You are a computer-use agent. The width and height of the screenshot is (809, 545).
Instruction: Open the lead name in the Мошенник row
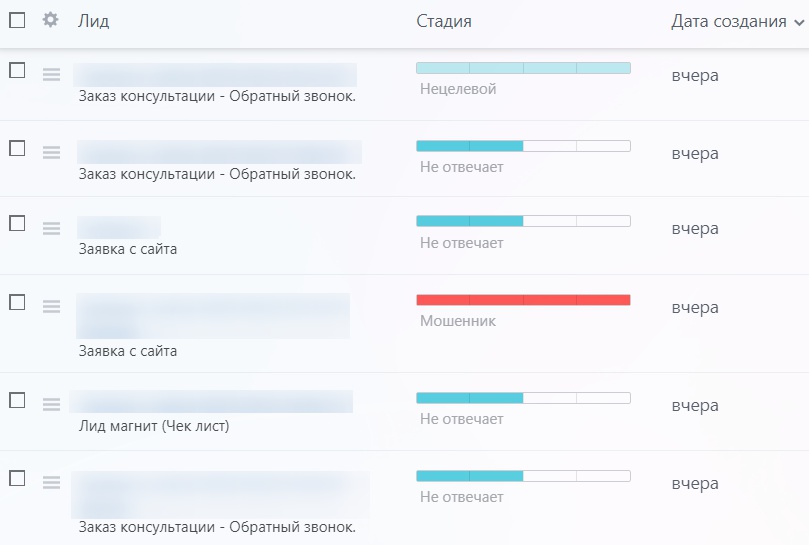click(x=212, y=315)
